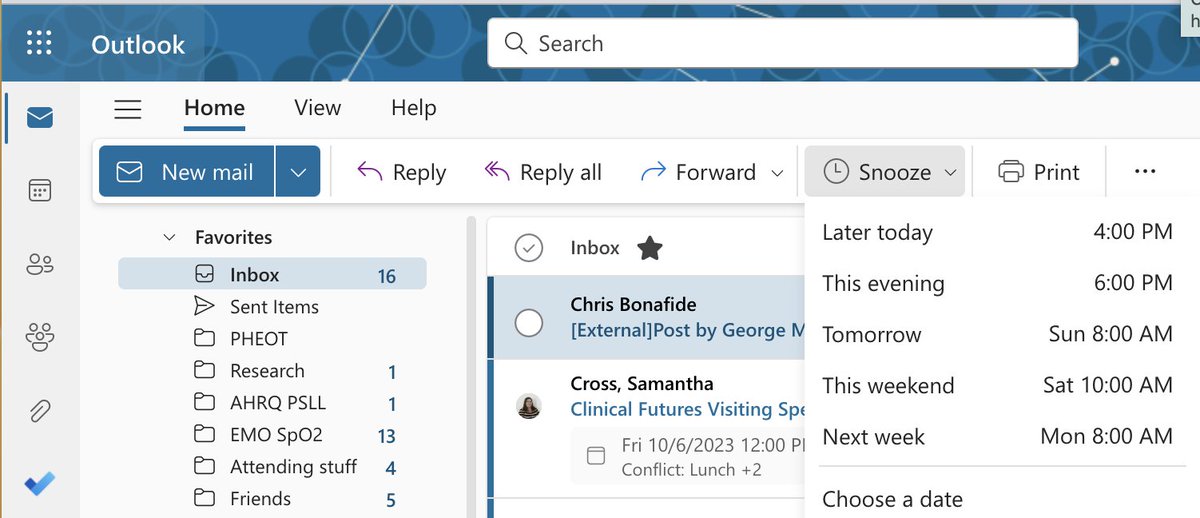The image size is (1200, 518).
Task: Open the Snooze dropdown chevron
Action: point(950,173)
